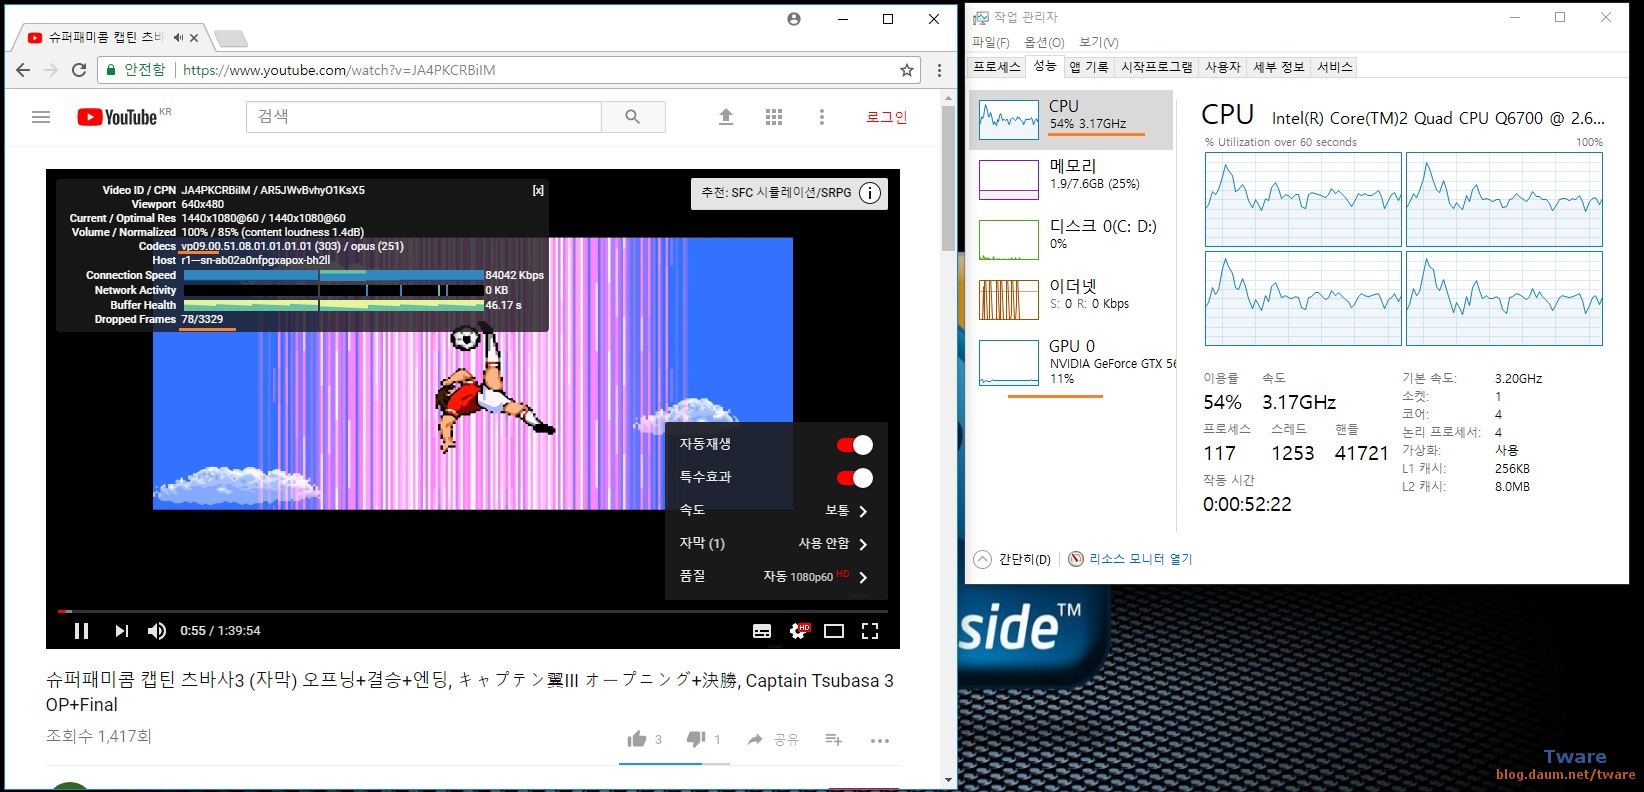View site security info 안전함 lock
Screen dimensions: 1644x792
click(136, 70)
